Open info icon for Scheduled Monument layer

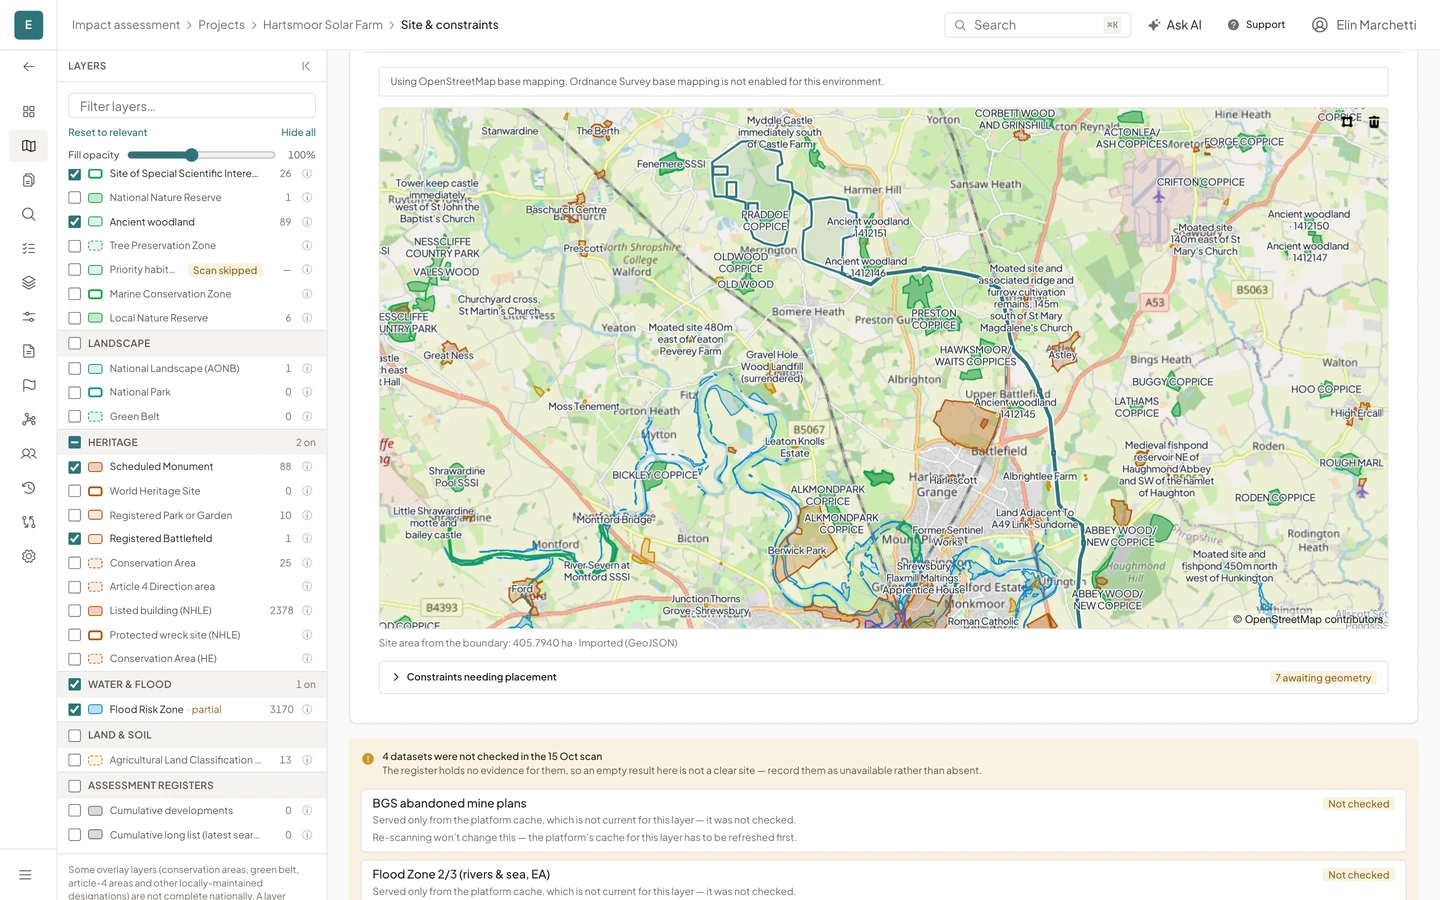[x=307, y=467]
